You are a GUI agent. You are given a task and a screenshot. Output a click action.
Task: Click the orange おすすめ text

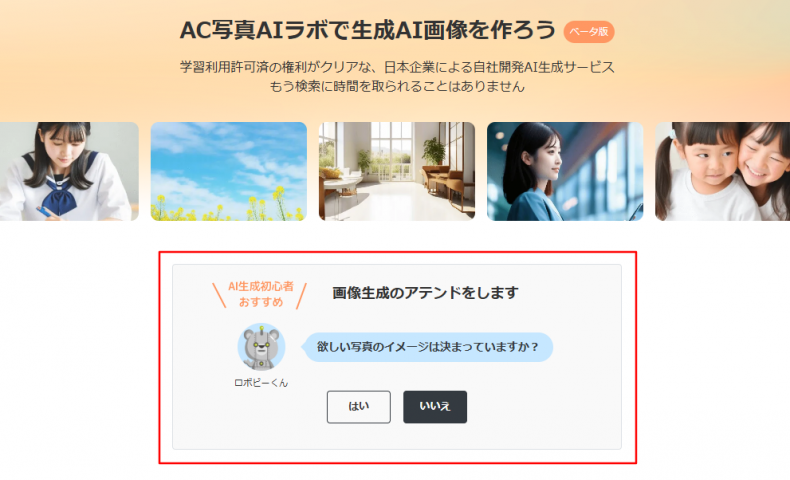260,302
